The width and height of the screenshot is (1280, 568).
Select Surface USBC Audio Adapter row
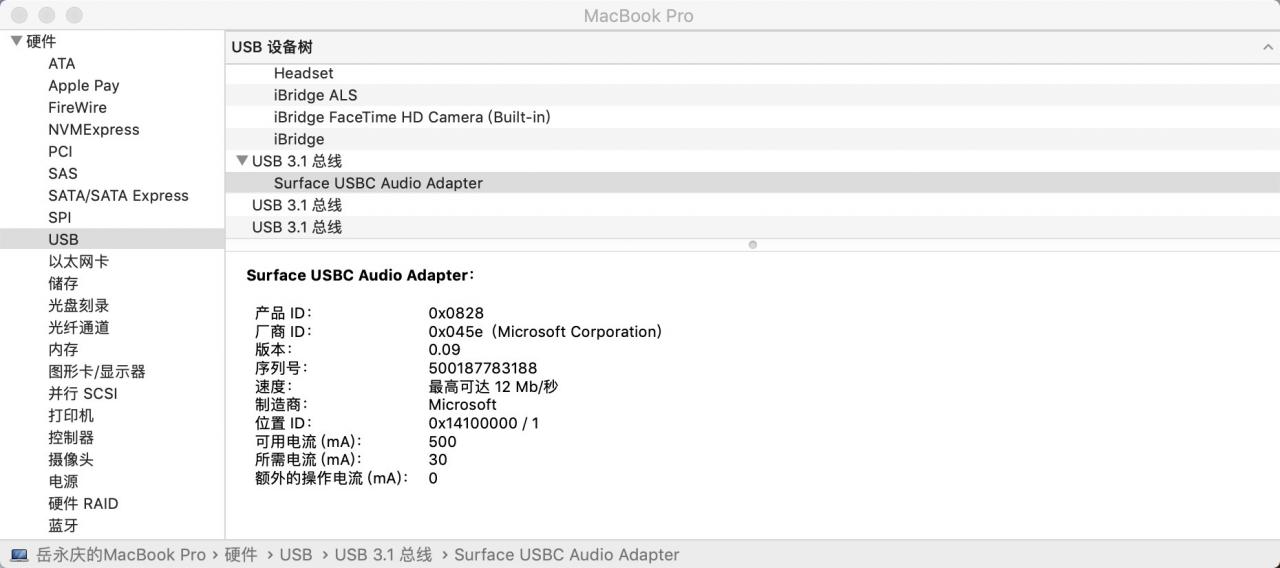[x=752, y=183]
